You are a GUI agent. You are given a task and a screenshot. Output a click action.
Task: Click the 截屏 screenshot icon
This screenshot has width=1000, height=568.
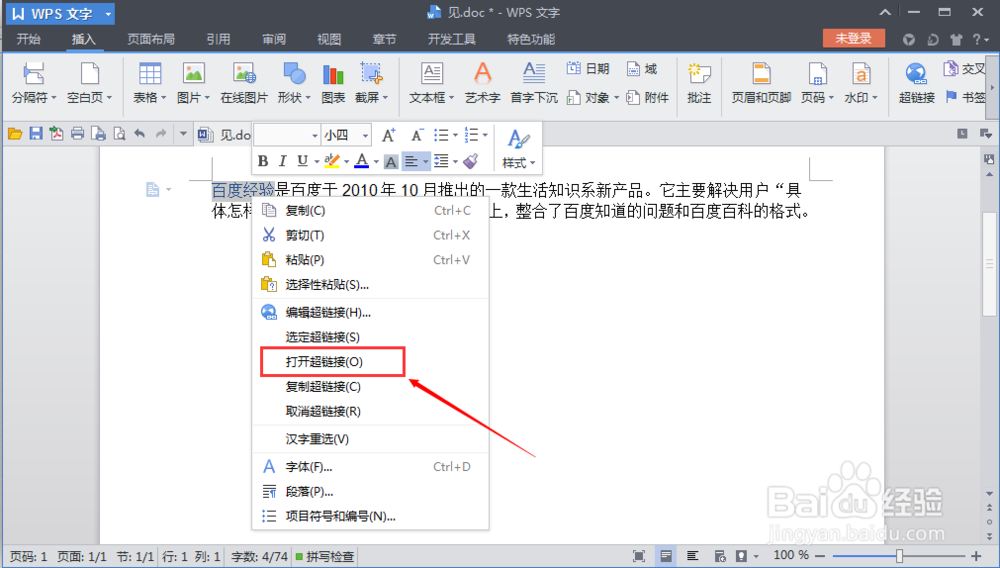click(x=371, y=74)
